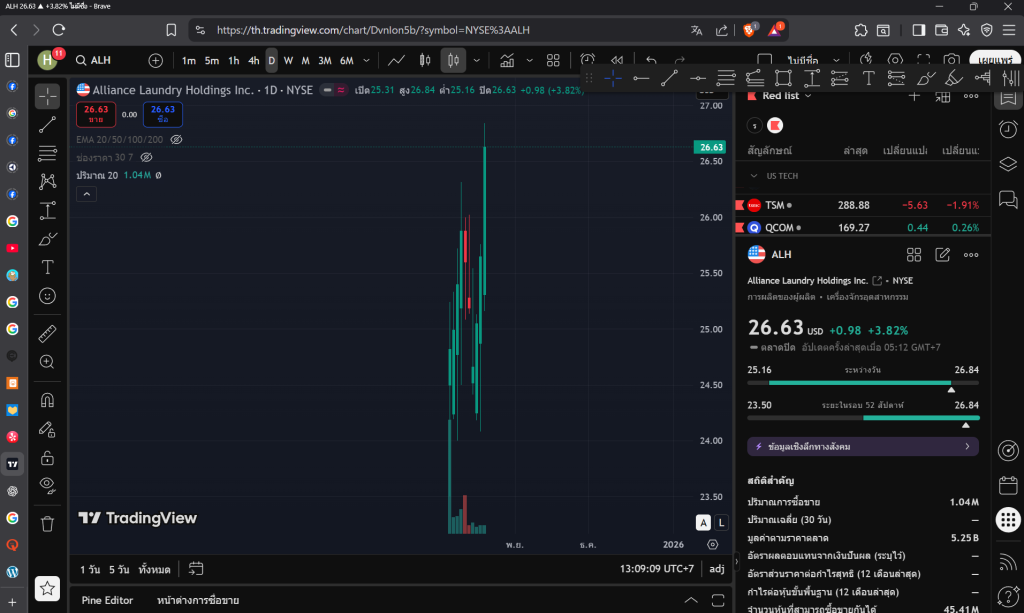Screen dimensions: 1024x613
Task: Open the social insights banner link
Action: pyautogui.click(x=862, y=446)
